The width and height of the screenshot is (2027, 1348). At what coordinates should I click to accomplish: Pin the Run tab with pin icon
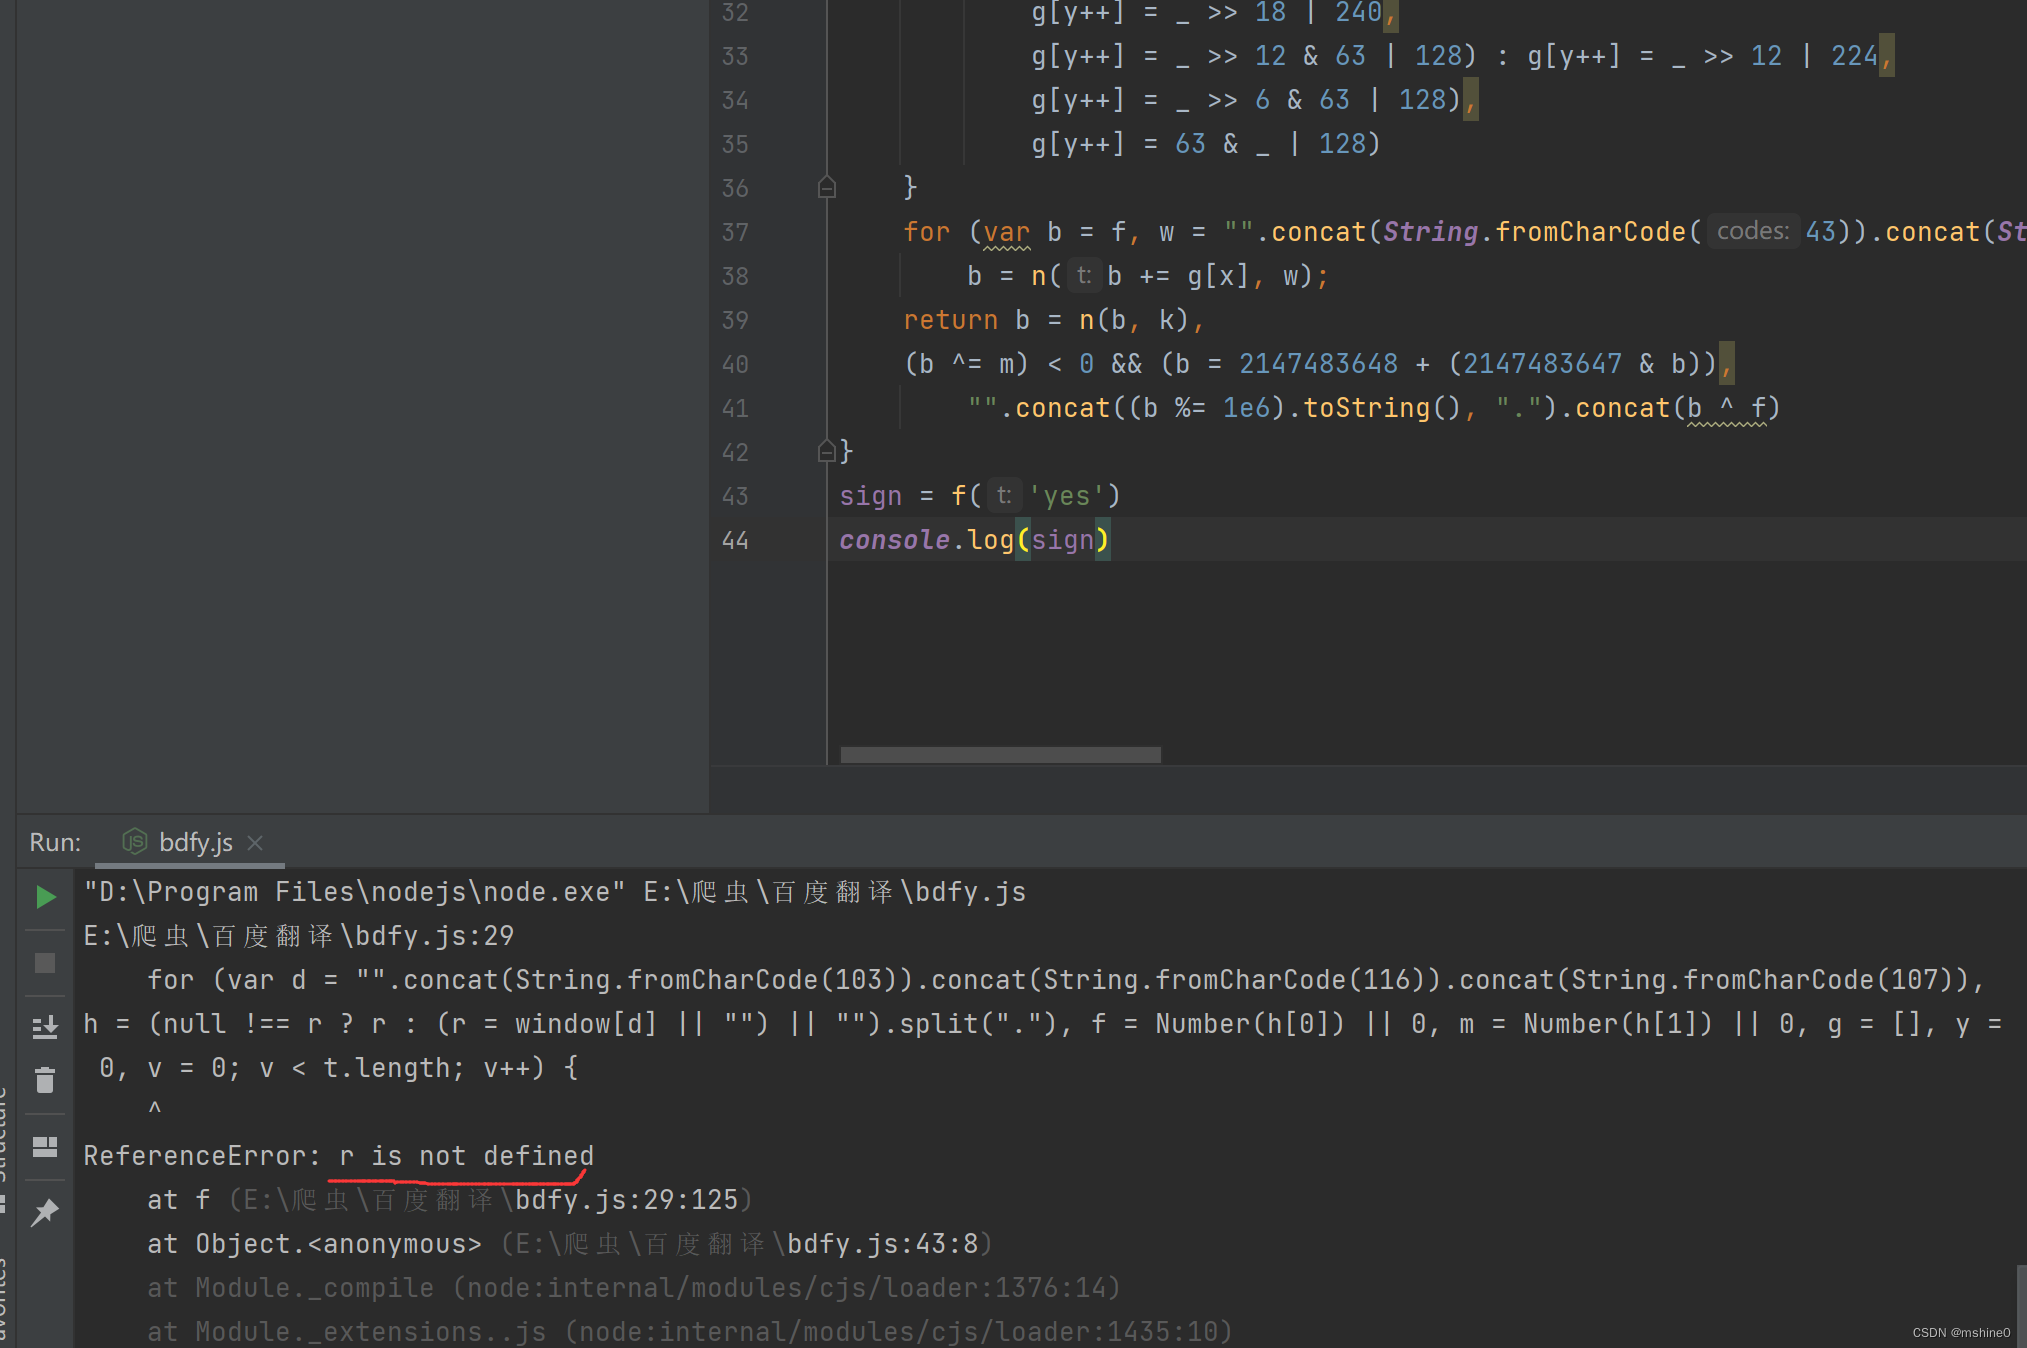pos(45,1213)
